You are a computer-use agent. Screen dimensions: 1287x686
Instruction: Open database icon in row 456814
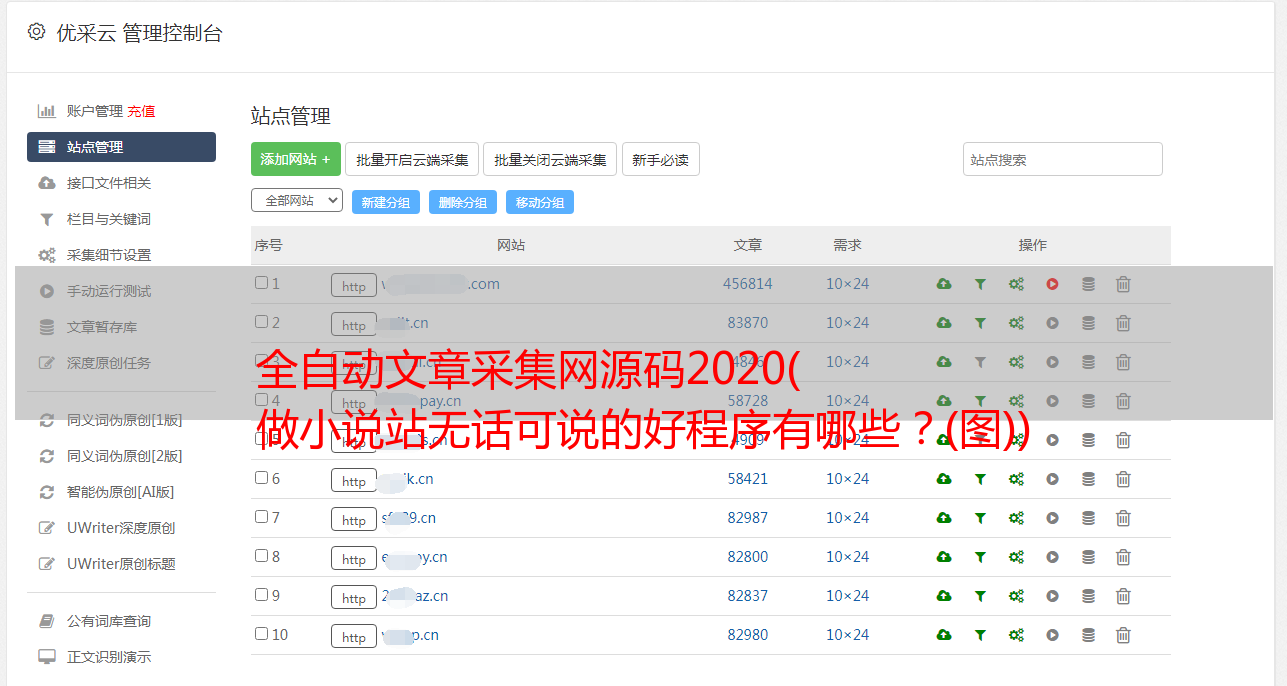pyautogui.click(x=1088, y=284)
